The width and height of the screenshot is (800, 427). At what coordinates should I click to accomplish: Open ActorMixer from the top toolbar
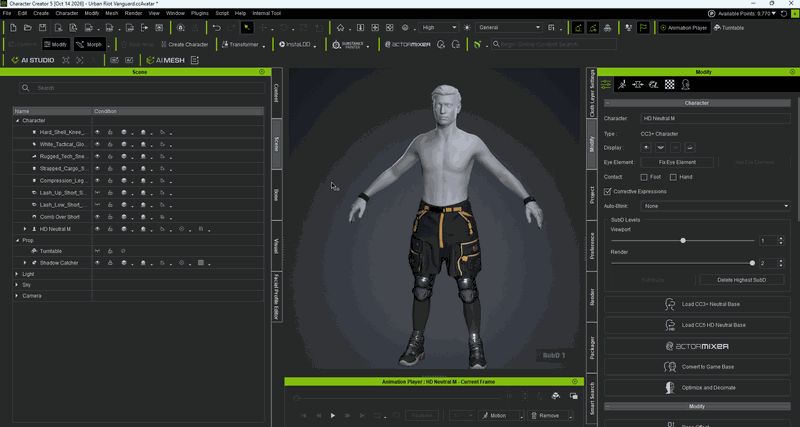tap(408, 44)
